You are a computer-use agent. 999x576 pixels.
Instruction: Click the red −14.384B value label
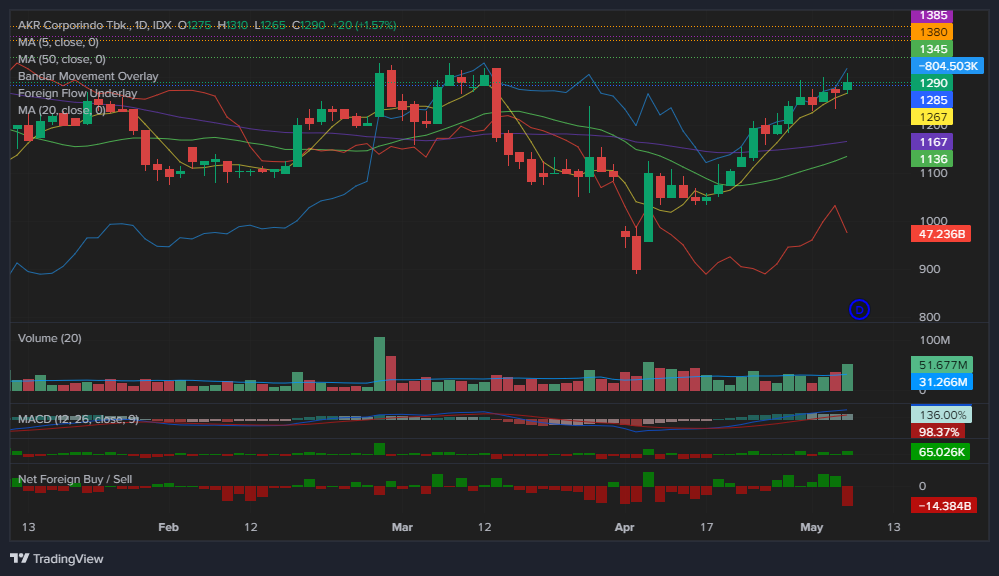942,505
